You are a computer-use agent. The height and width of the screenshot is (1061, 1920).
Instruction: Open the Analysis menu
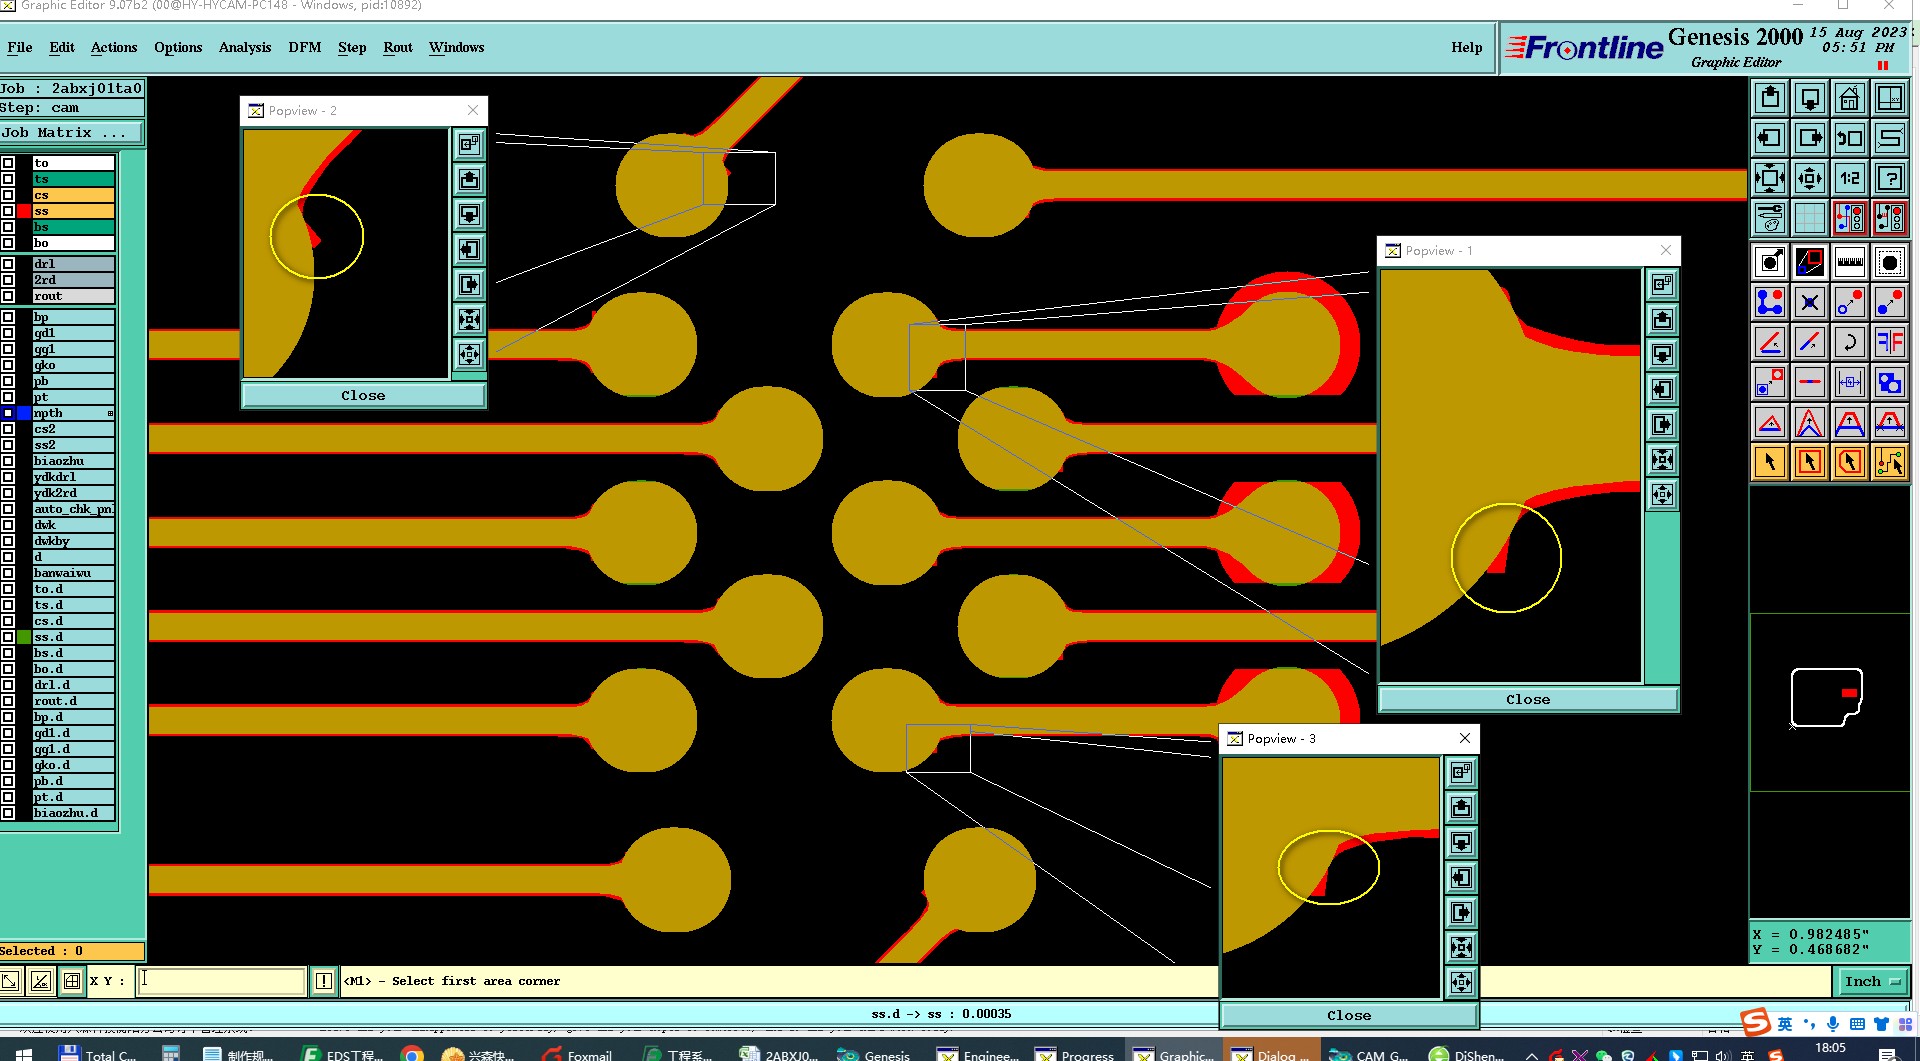[x=245, y=47]
